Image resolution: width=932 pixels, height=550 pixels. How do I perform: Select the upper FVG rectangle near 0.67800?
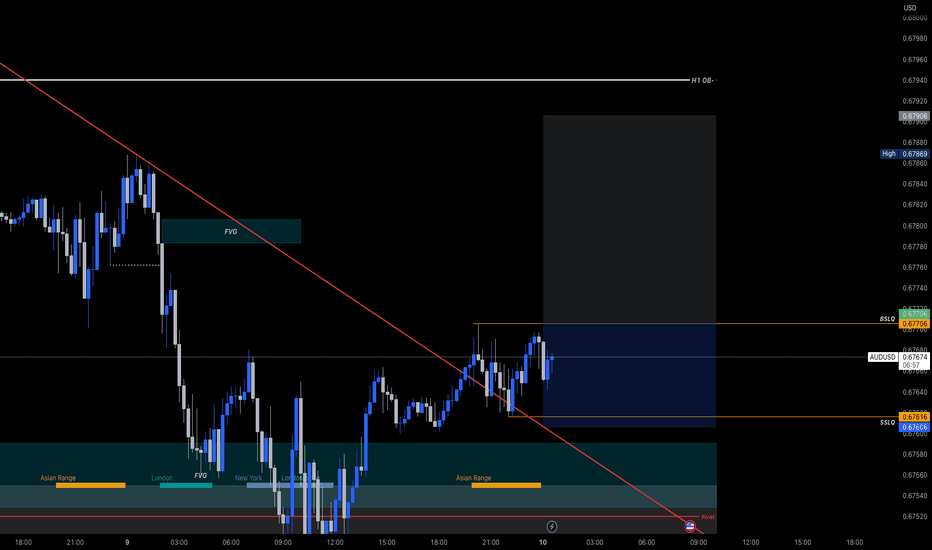tap(231, 231)
